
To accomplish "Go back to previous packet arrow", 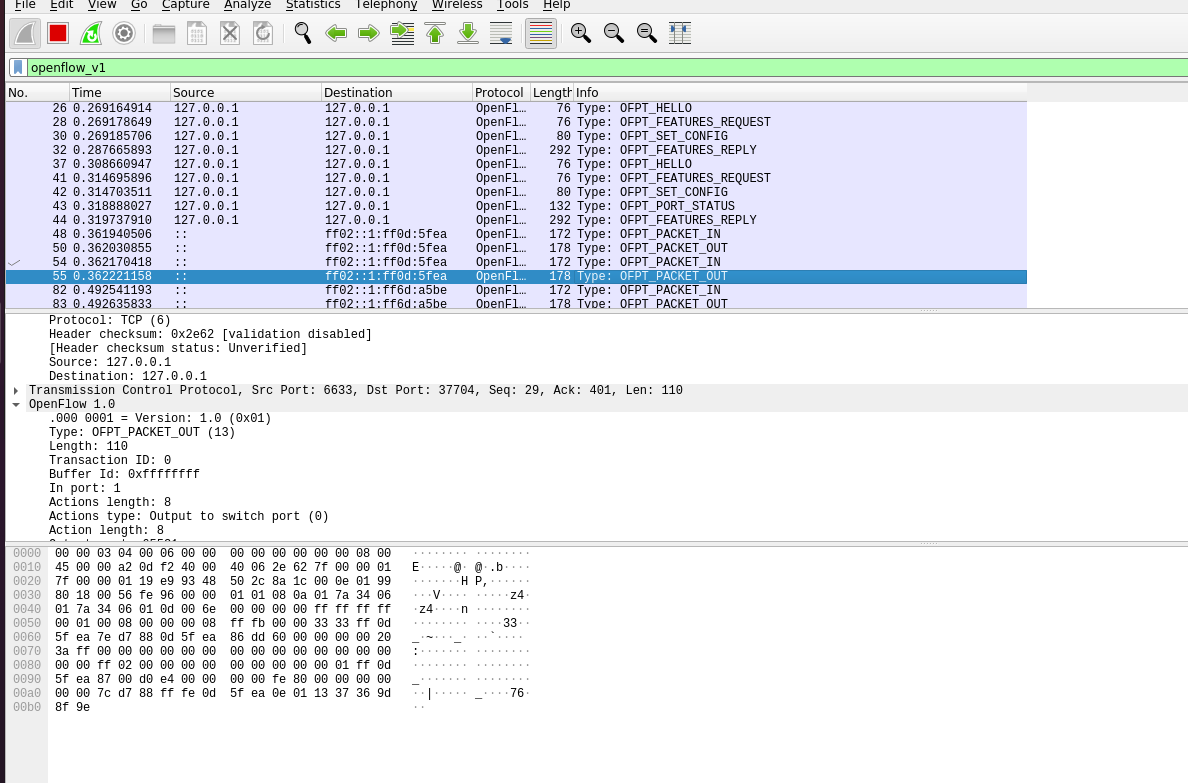I will point(336,33).
